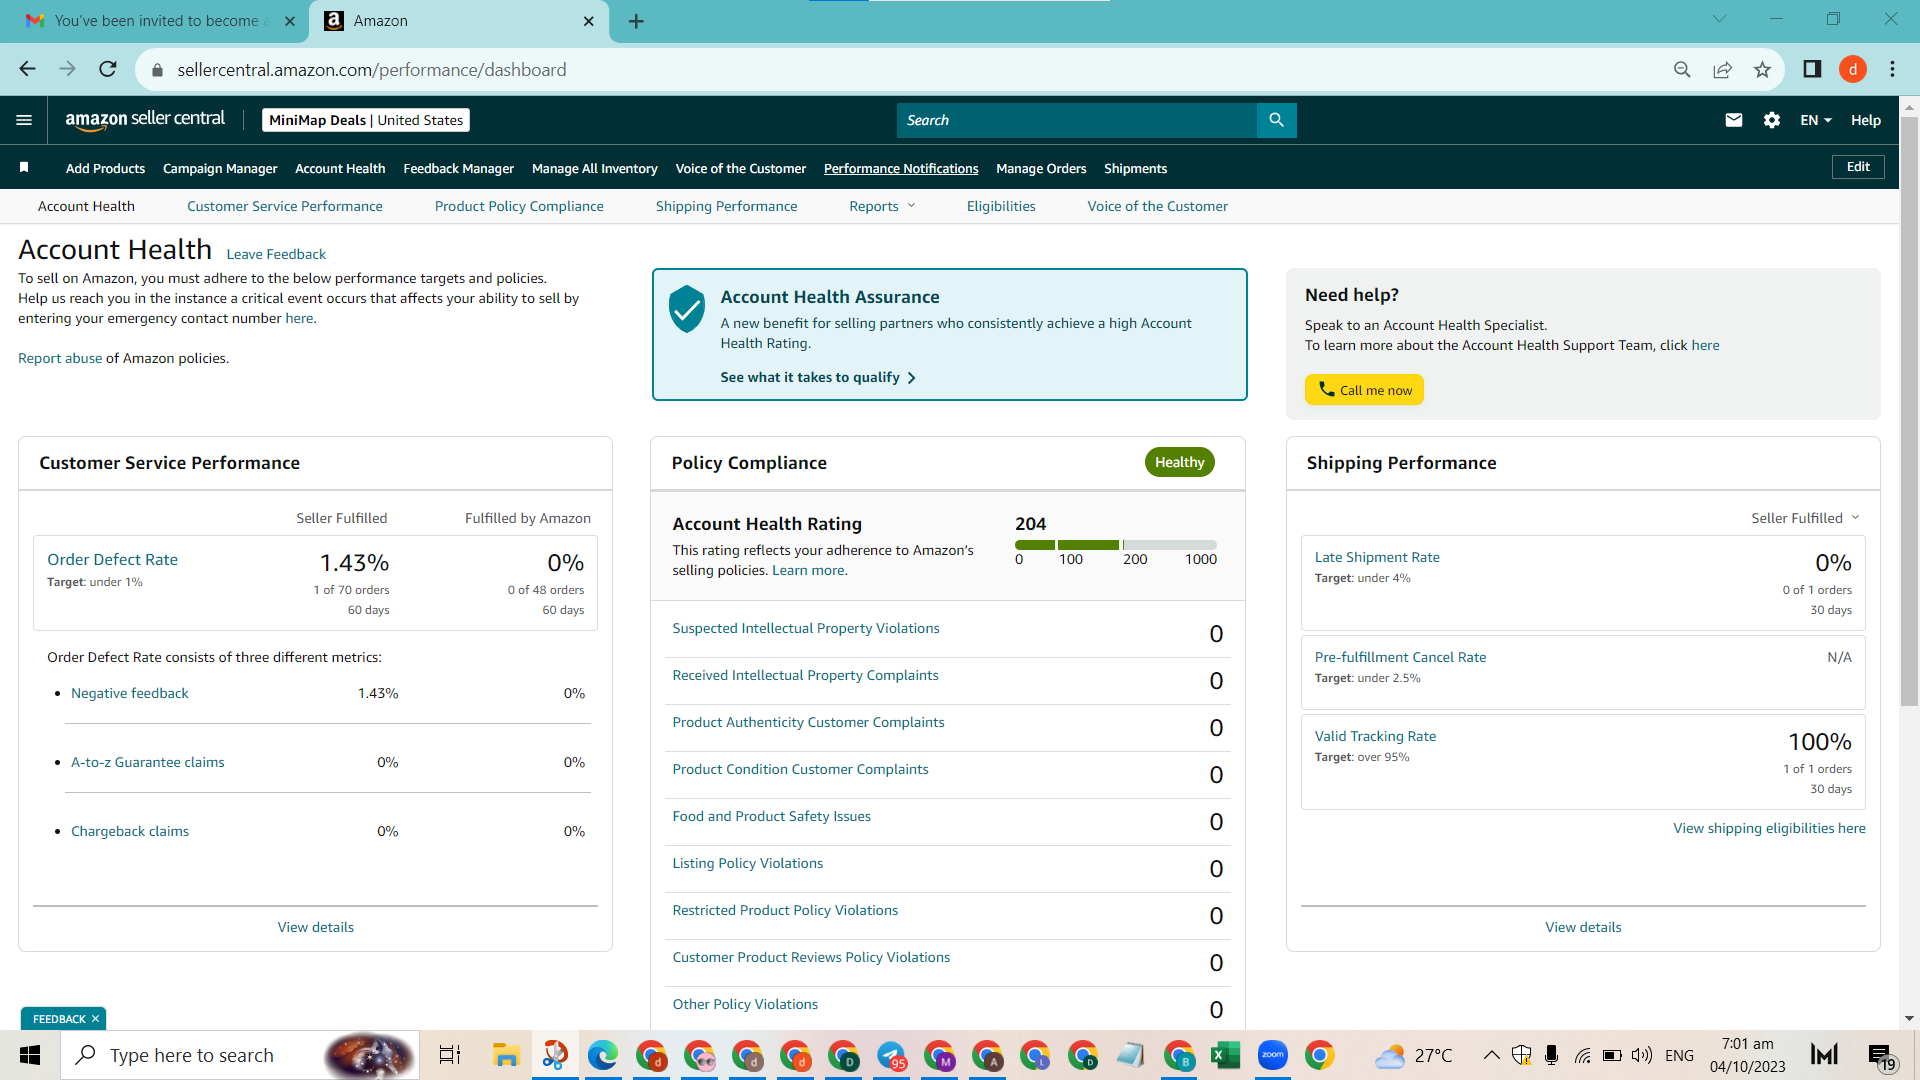
Task: Open Campaign Manager in the top menu
Action: pyautogui.click(x=220, y=168)
